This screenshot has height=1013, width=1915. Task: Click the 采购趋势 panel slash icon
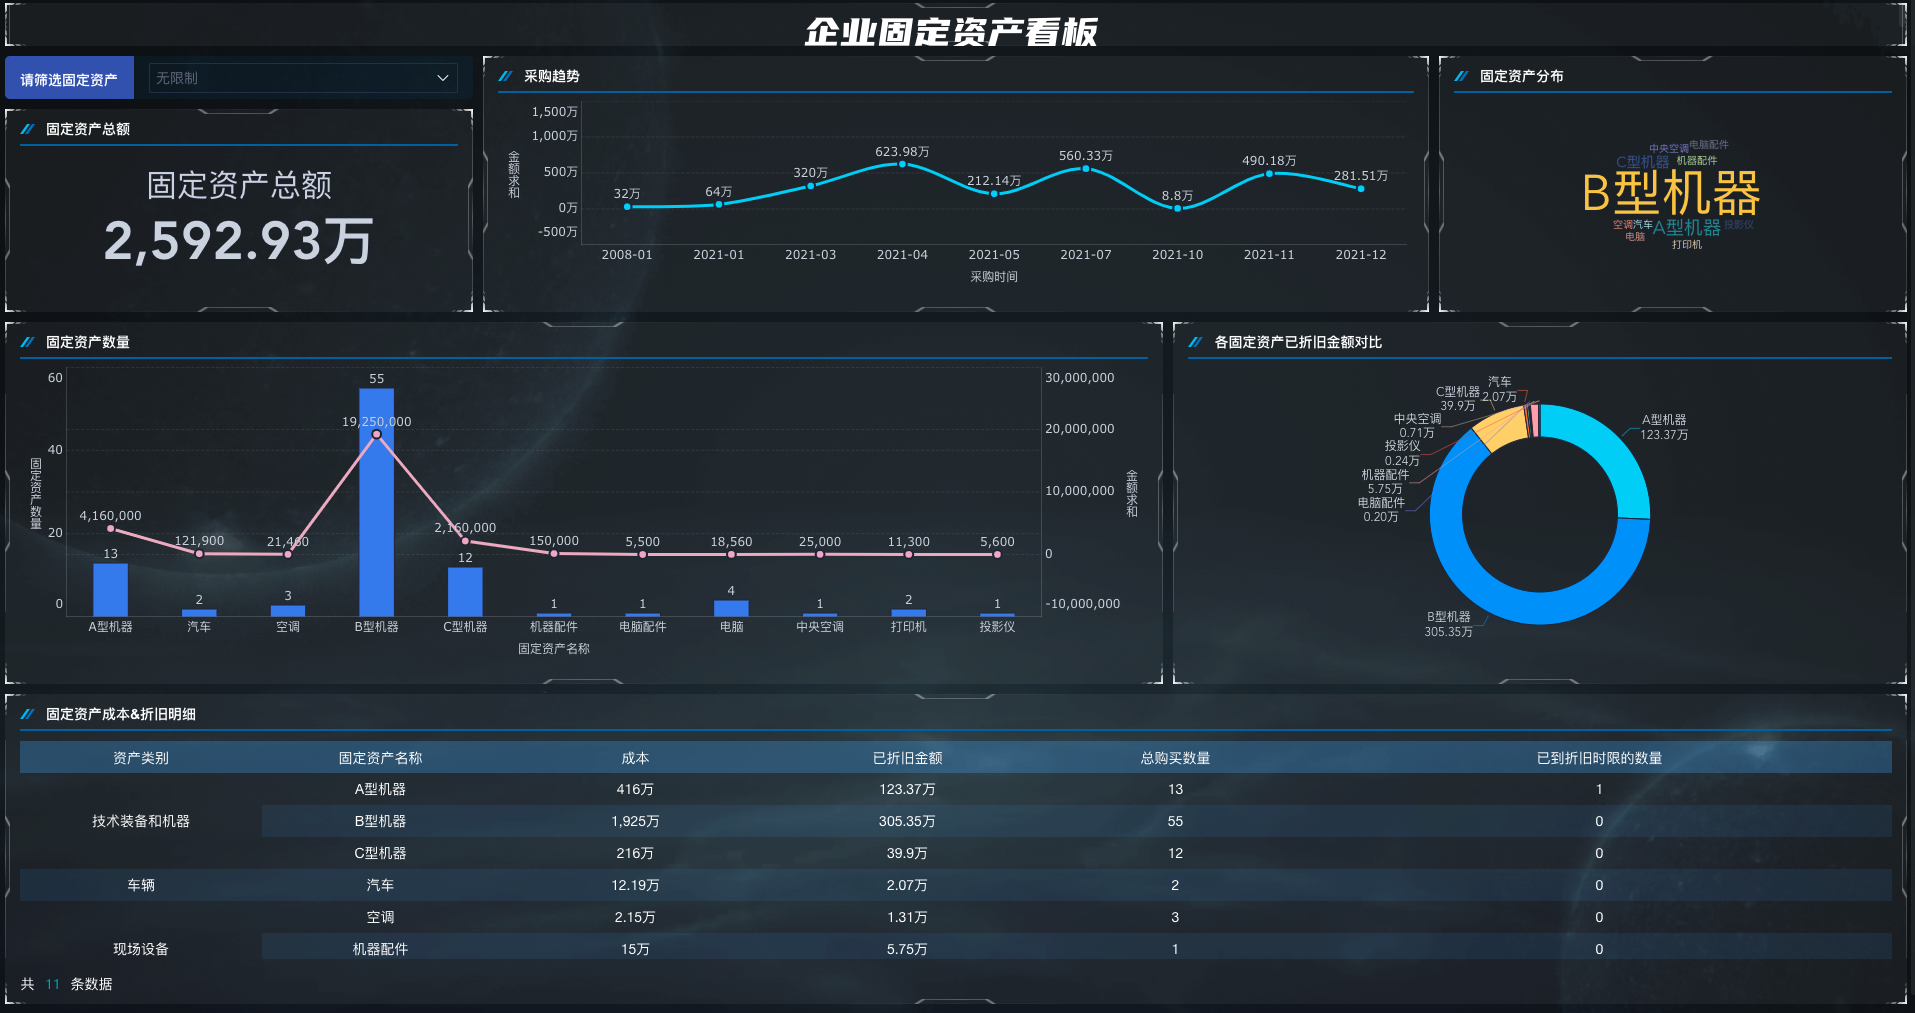(505, 76)
